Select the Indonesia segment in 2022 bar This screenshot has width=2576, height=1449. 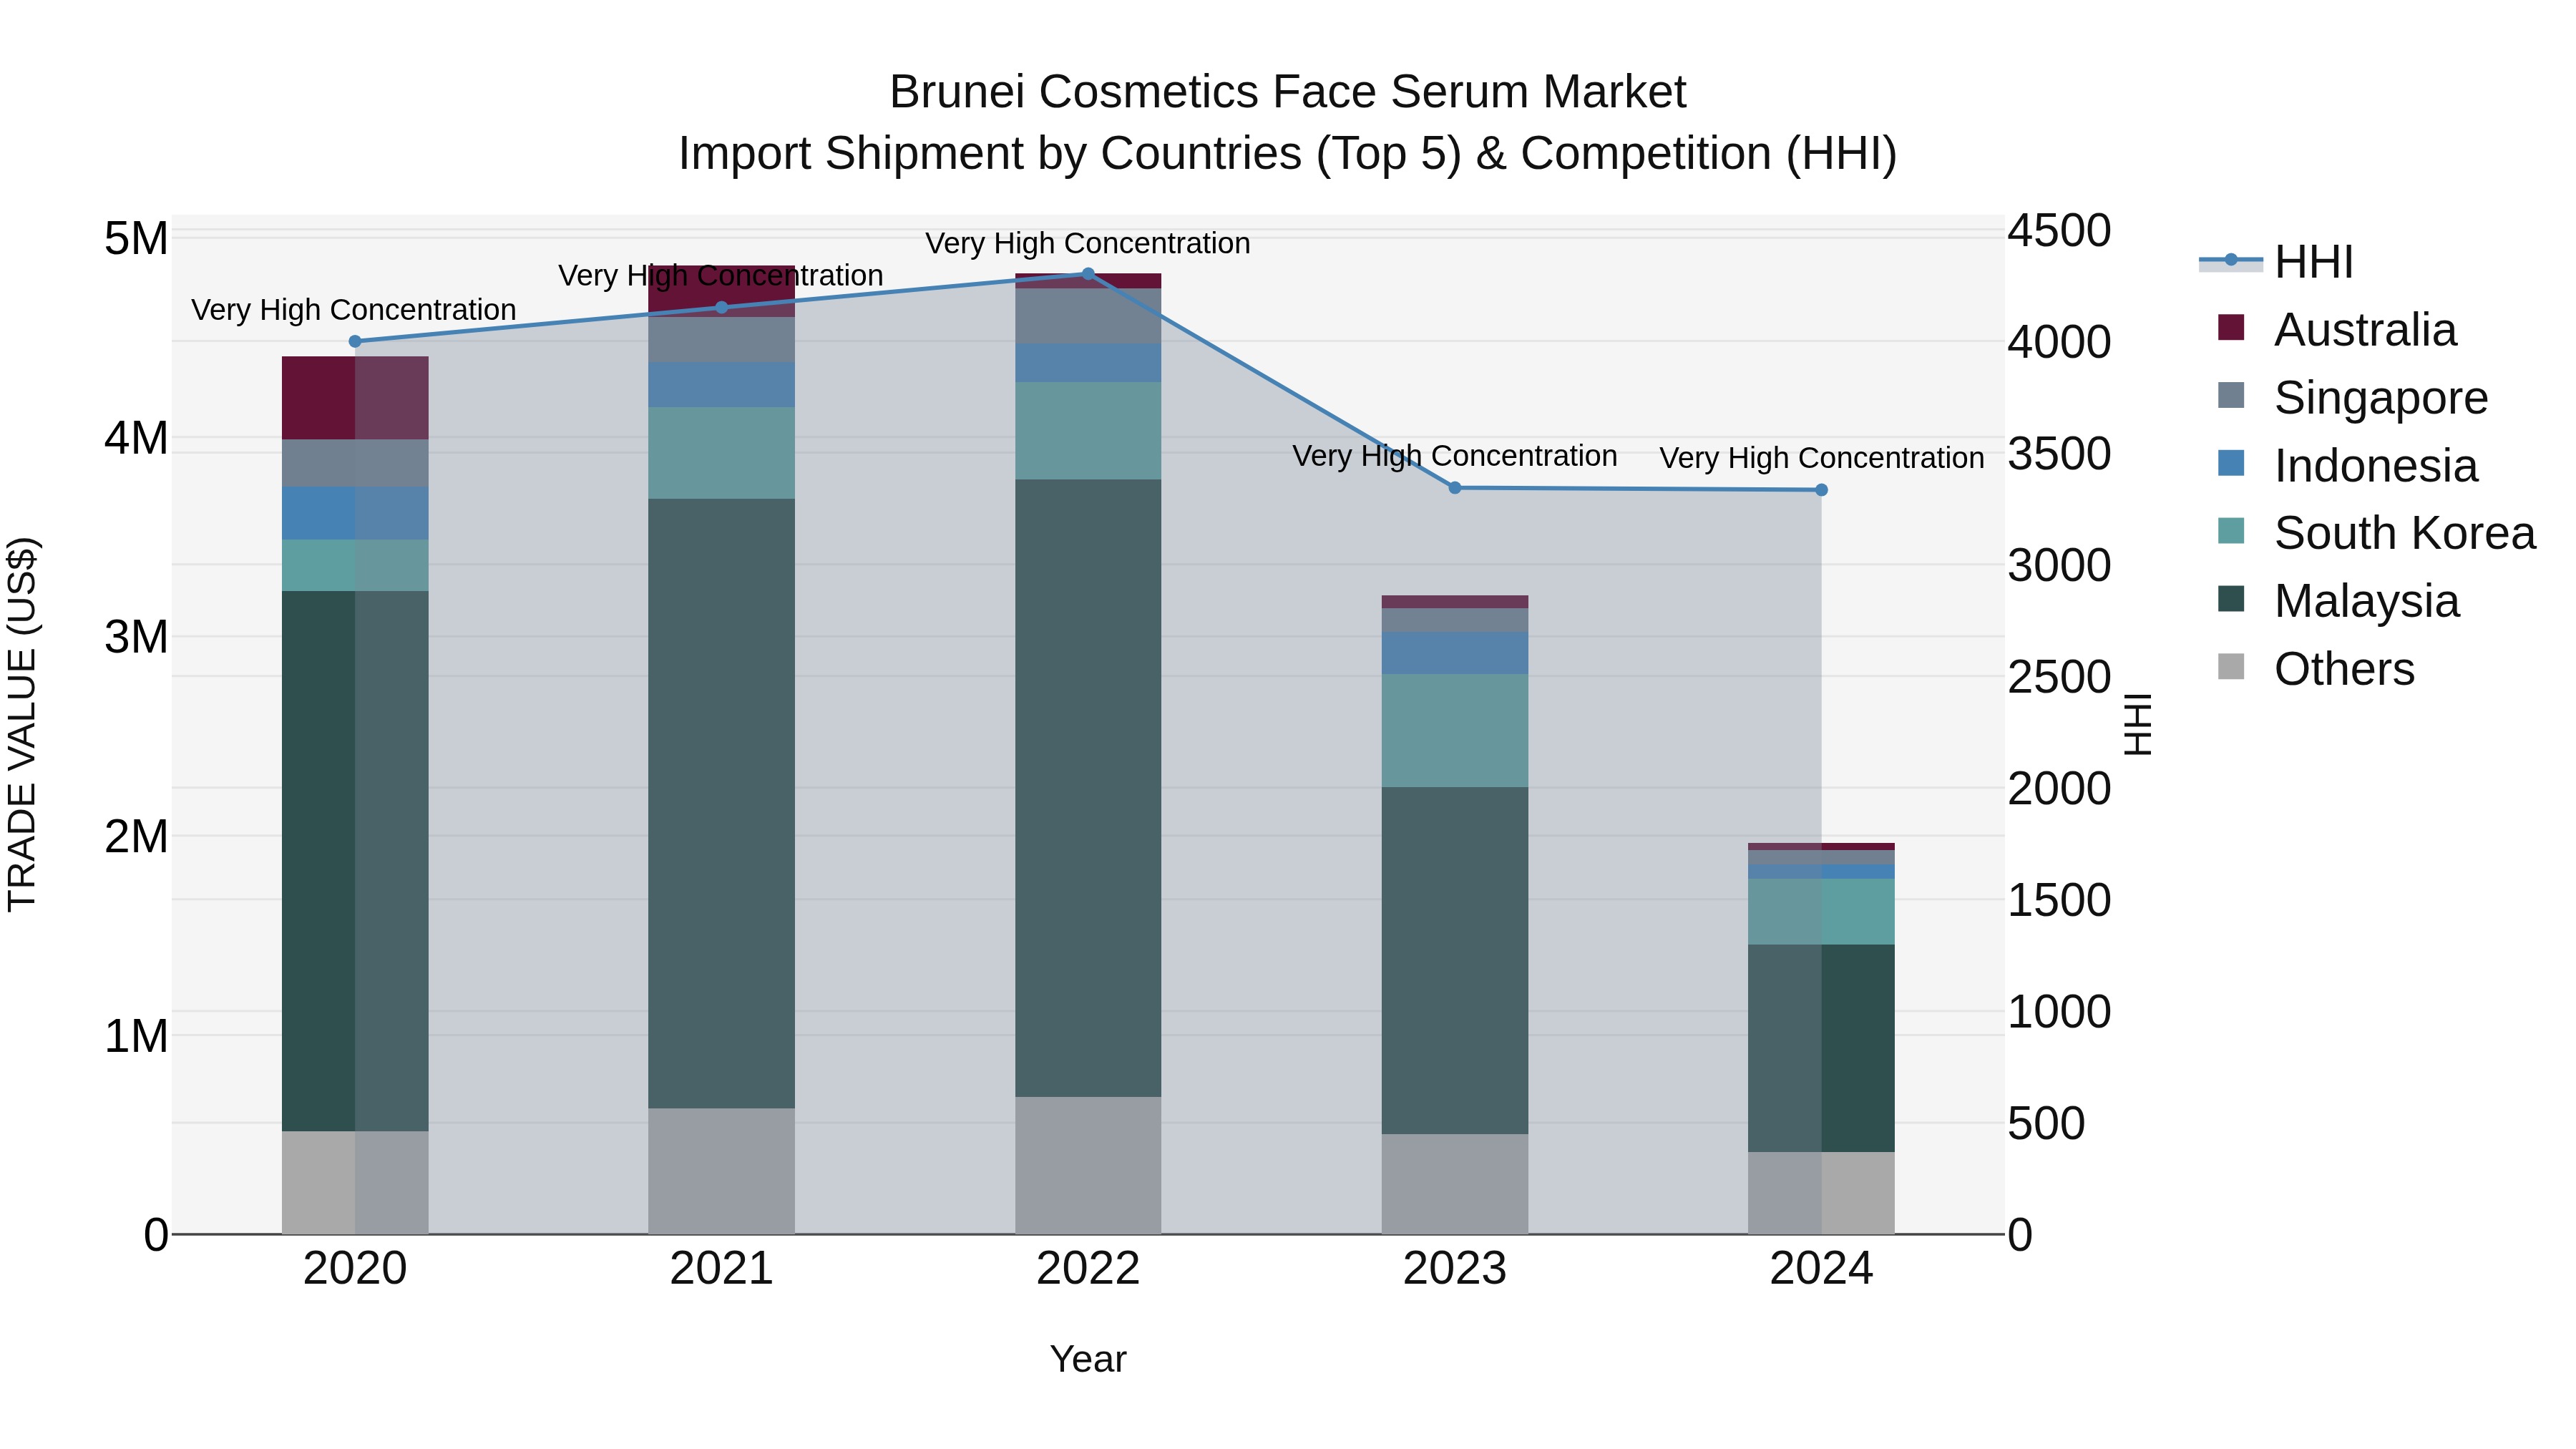1088,363
